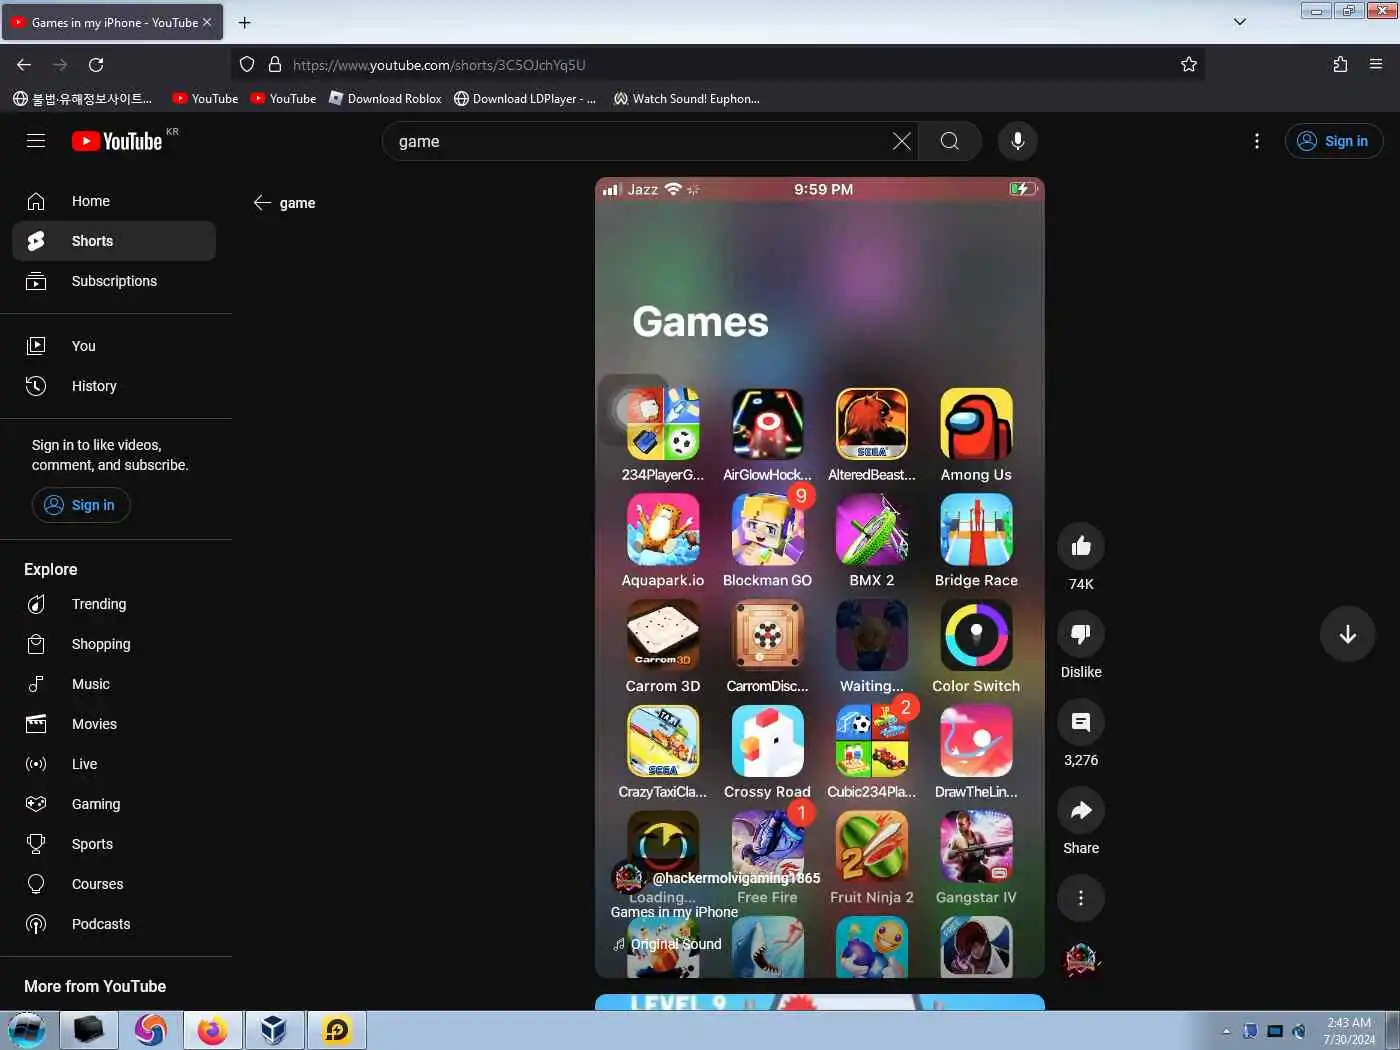1400x1050 pixels.
Task: Open Live under Explore
Action: tap(114, 764)
